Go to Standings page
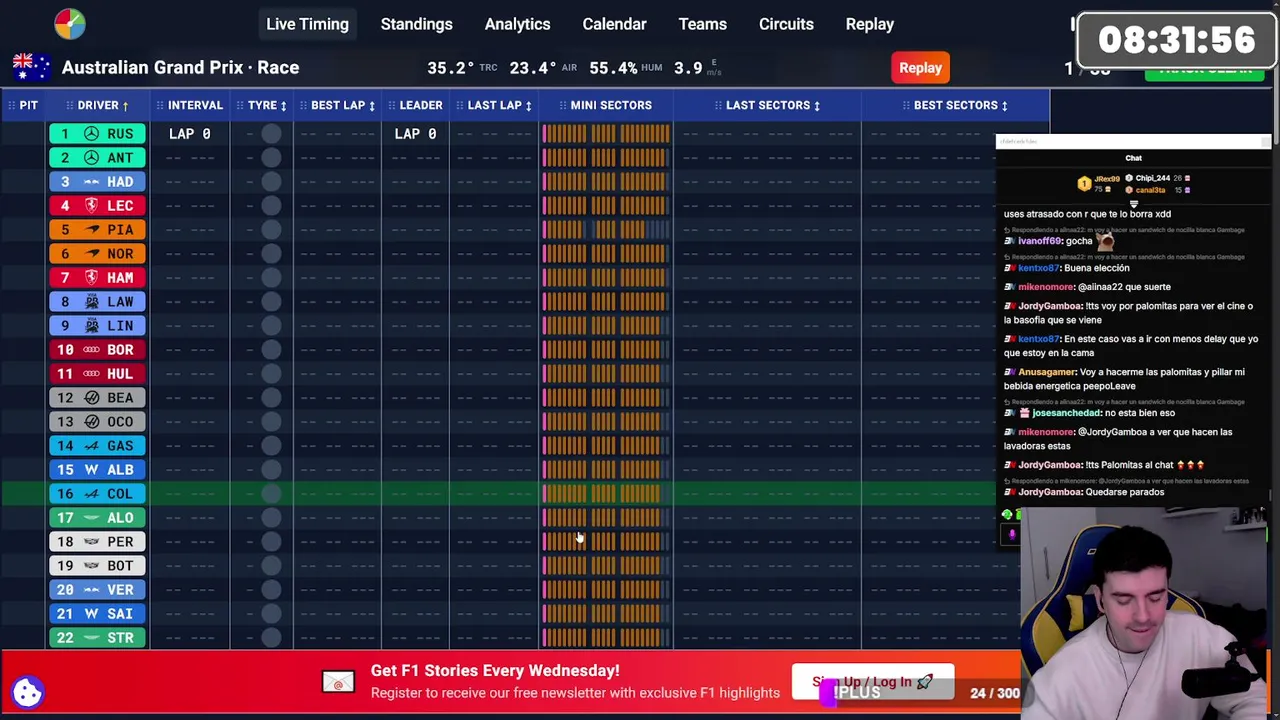 coord(416,24)
